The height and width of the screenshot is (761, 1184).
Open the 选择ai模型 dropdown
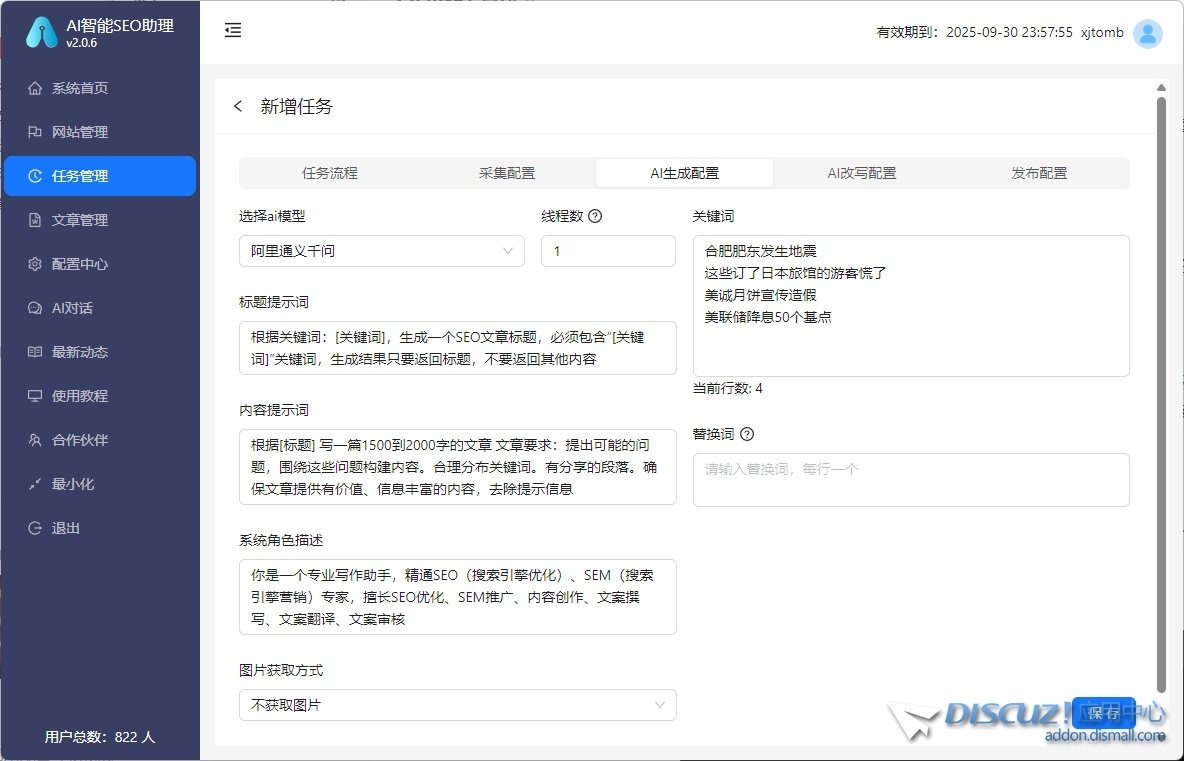[x=381, y=251]
